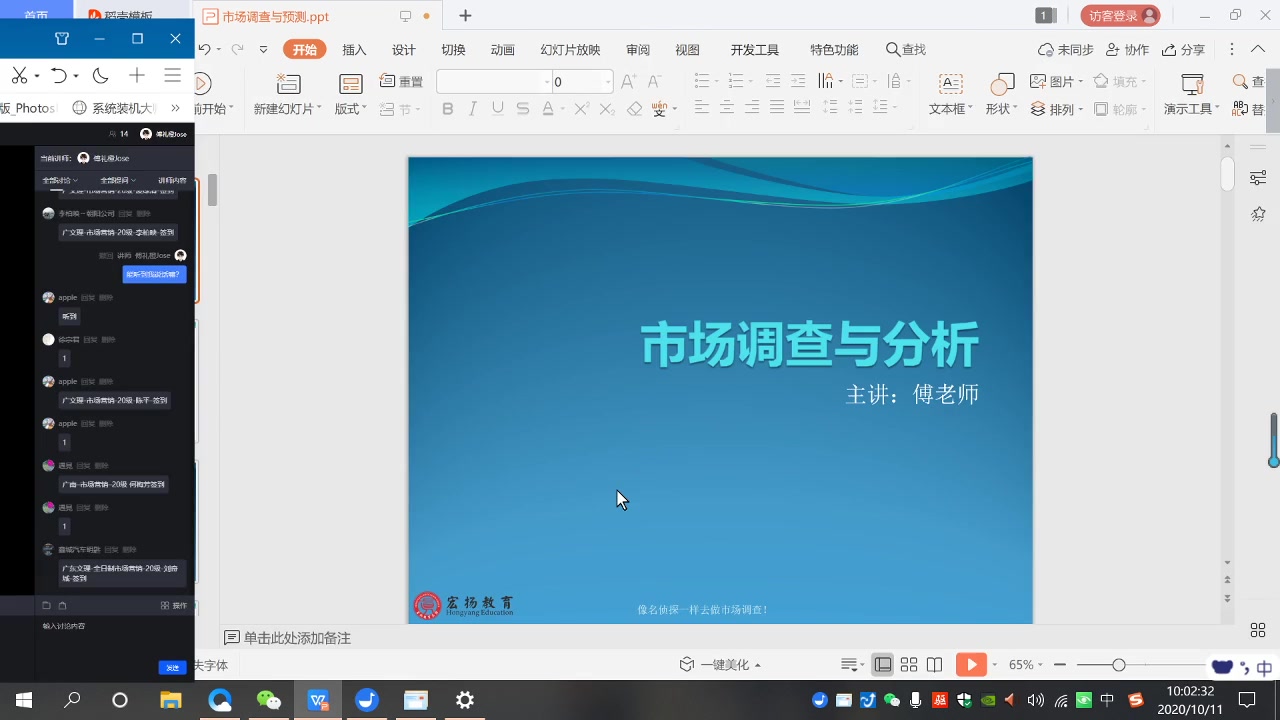Viewport: 1280px width, 720px height.
Task: Click the Send (发送) button in chat
Action: coord(172,667)
